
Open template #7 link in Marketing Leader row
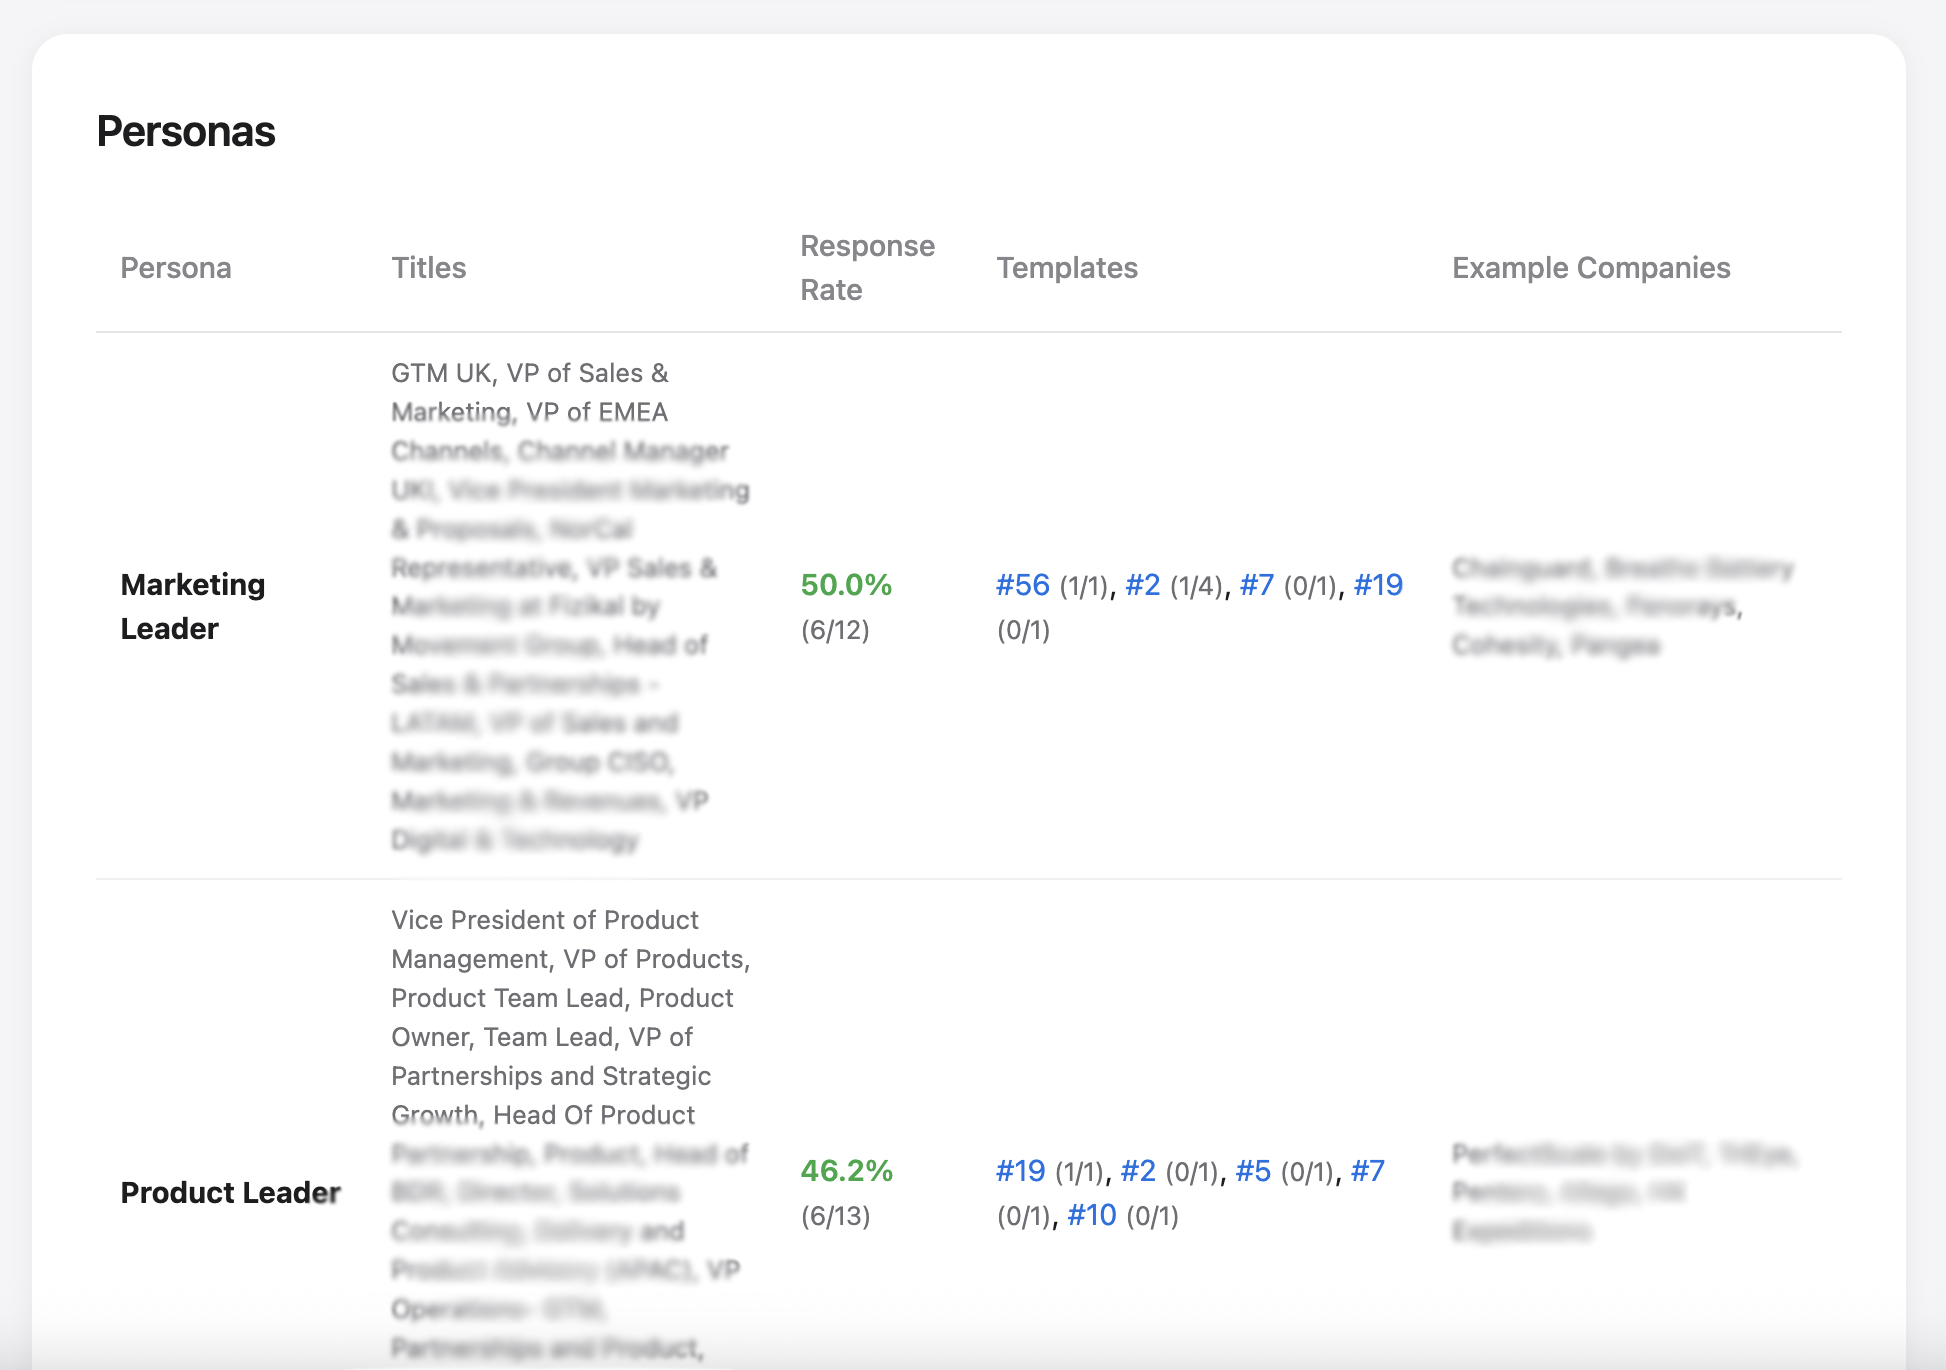coord(1257,585)
